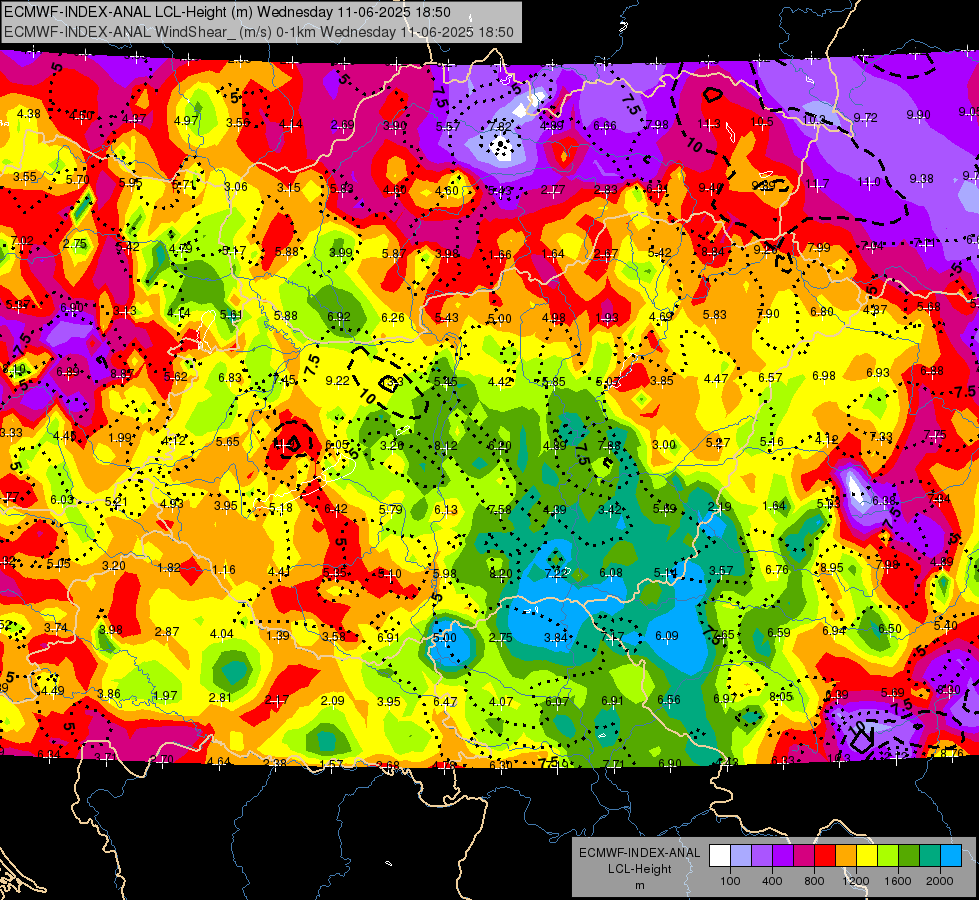Viewport: 979px width, 900px height.
Task: Click the magenta legend swatch left of 800
Action: click(x=804, y=856)
